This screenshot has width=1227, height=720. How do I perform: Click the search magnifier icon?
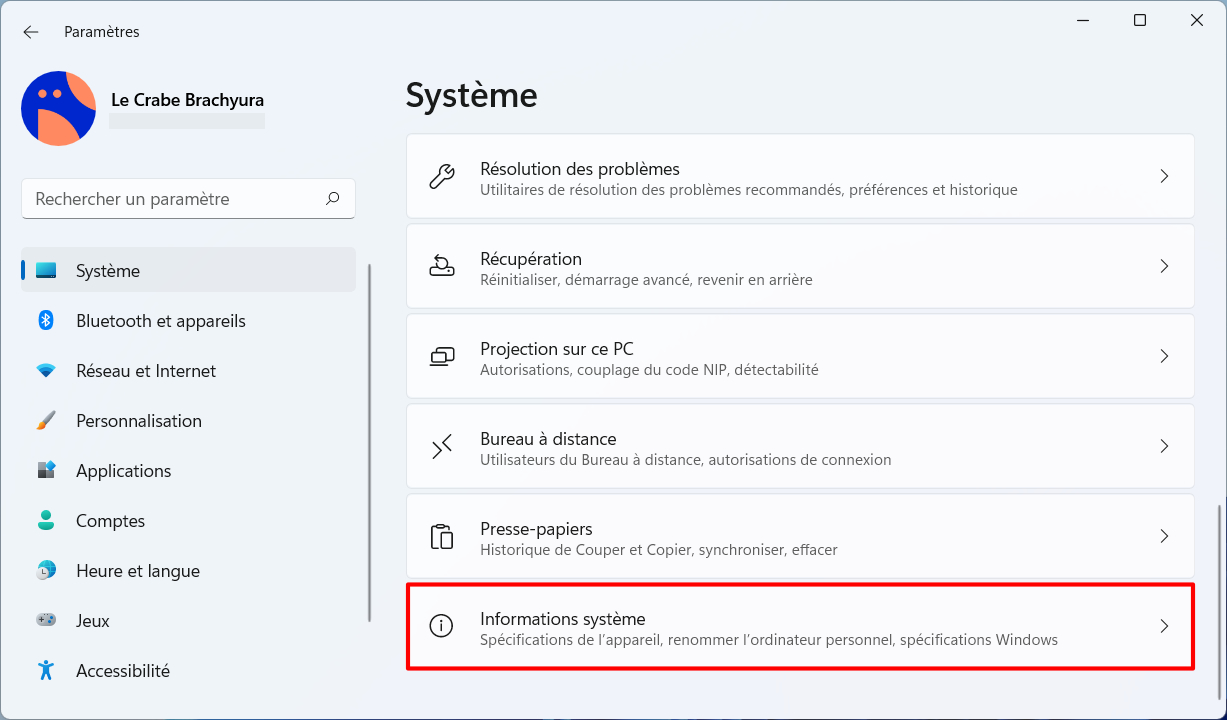point(333,199)
